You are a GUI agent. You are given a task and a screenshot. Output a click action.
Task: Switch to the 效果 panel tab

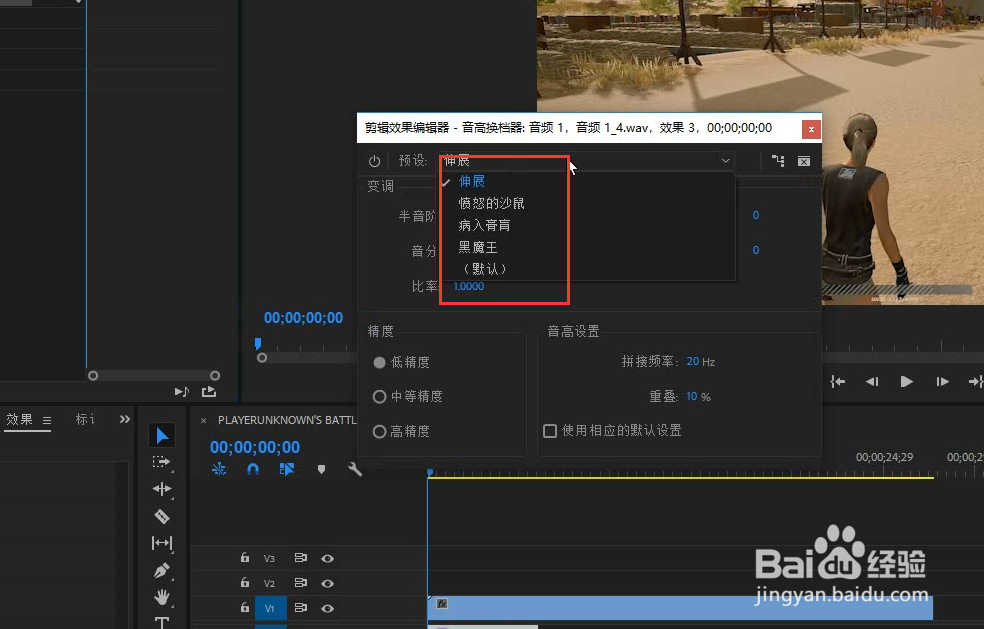point(19,419)
